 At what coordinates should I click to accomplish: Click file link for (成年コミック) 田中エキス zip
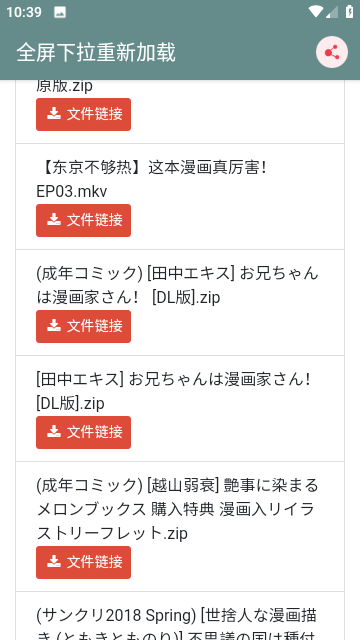coord(83,327)
